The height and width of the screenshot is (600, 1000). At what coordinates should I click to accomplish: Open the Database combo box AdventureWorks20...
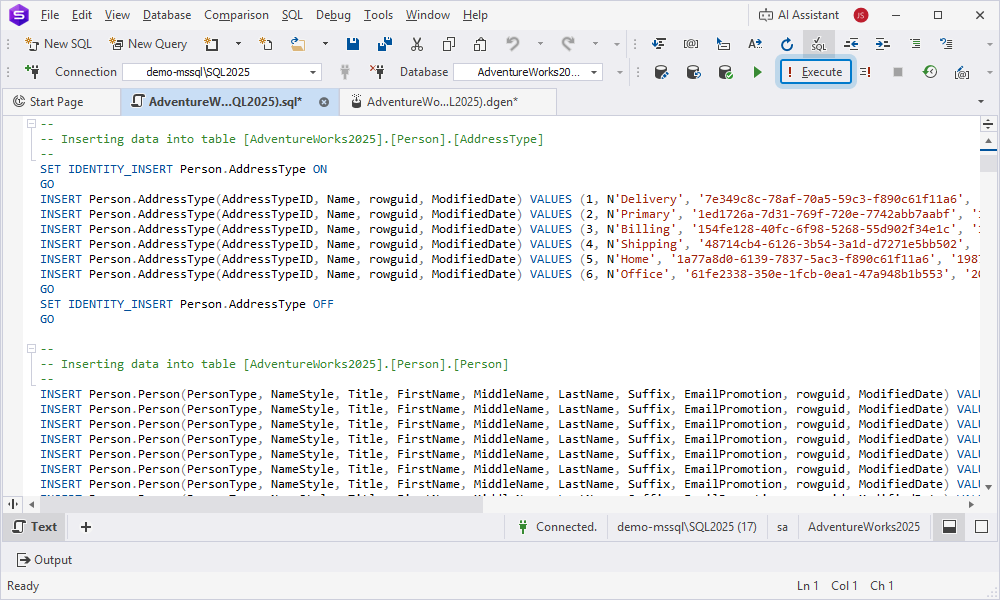[x=528, y=72]
